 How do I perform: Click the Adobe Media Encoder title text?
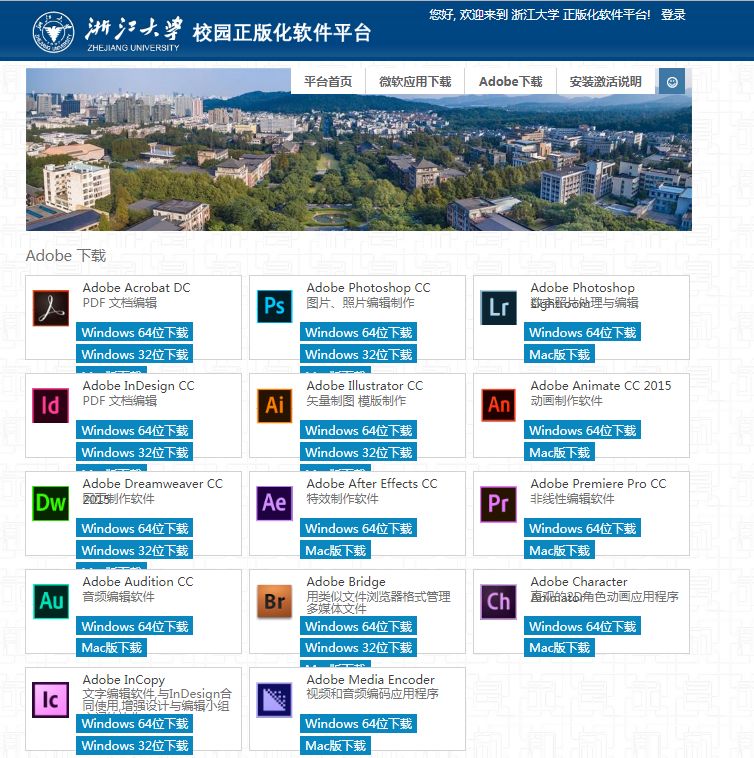click(371, 679)
